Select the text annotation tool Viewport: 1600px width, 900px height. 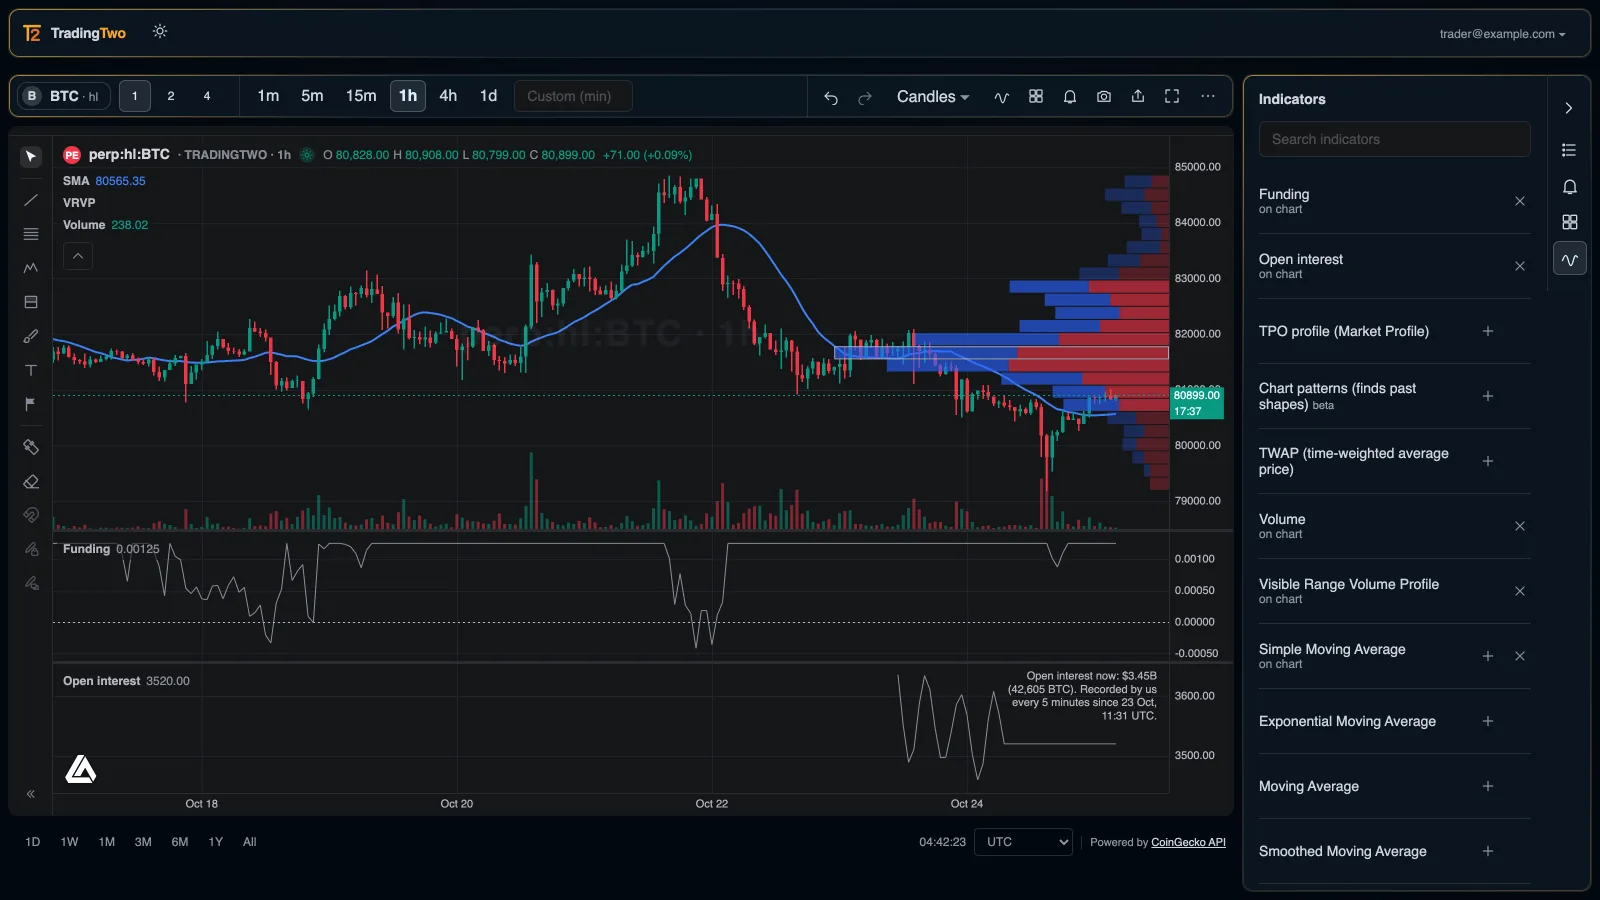pyautogui.click(x=31, y=370)
